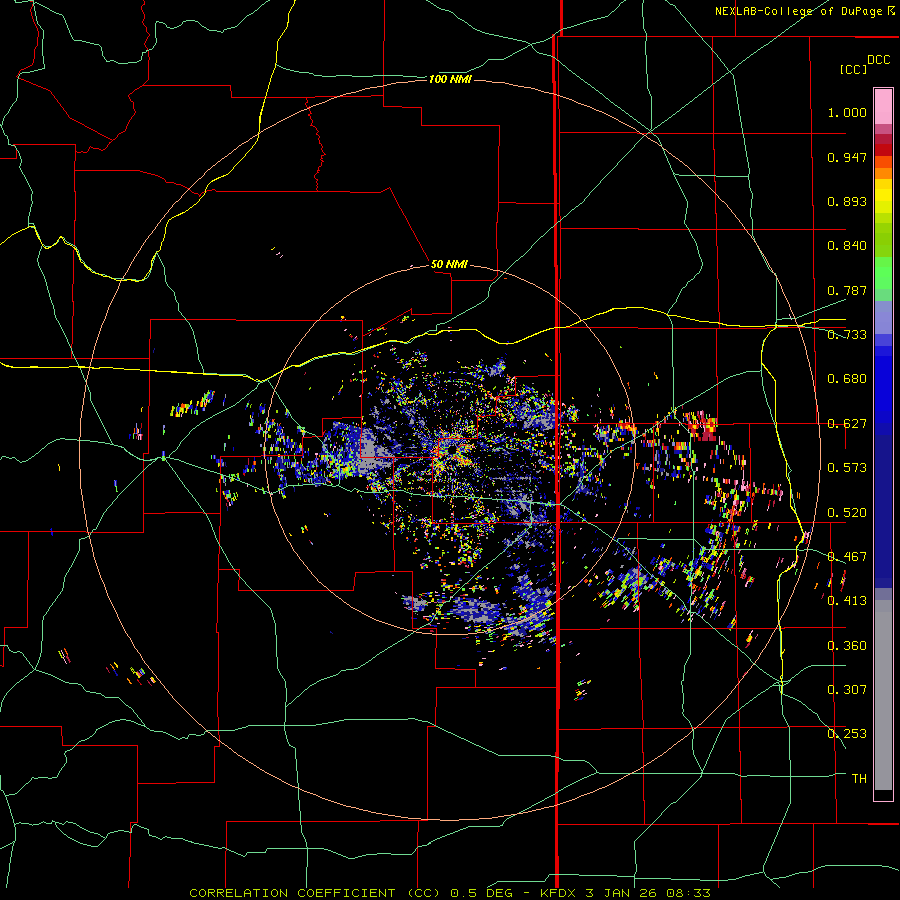The height and width of the screenshot is (900, 900).
Task: Click the 0.467 scale value
Action: point(847,557)
